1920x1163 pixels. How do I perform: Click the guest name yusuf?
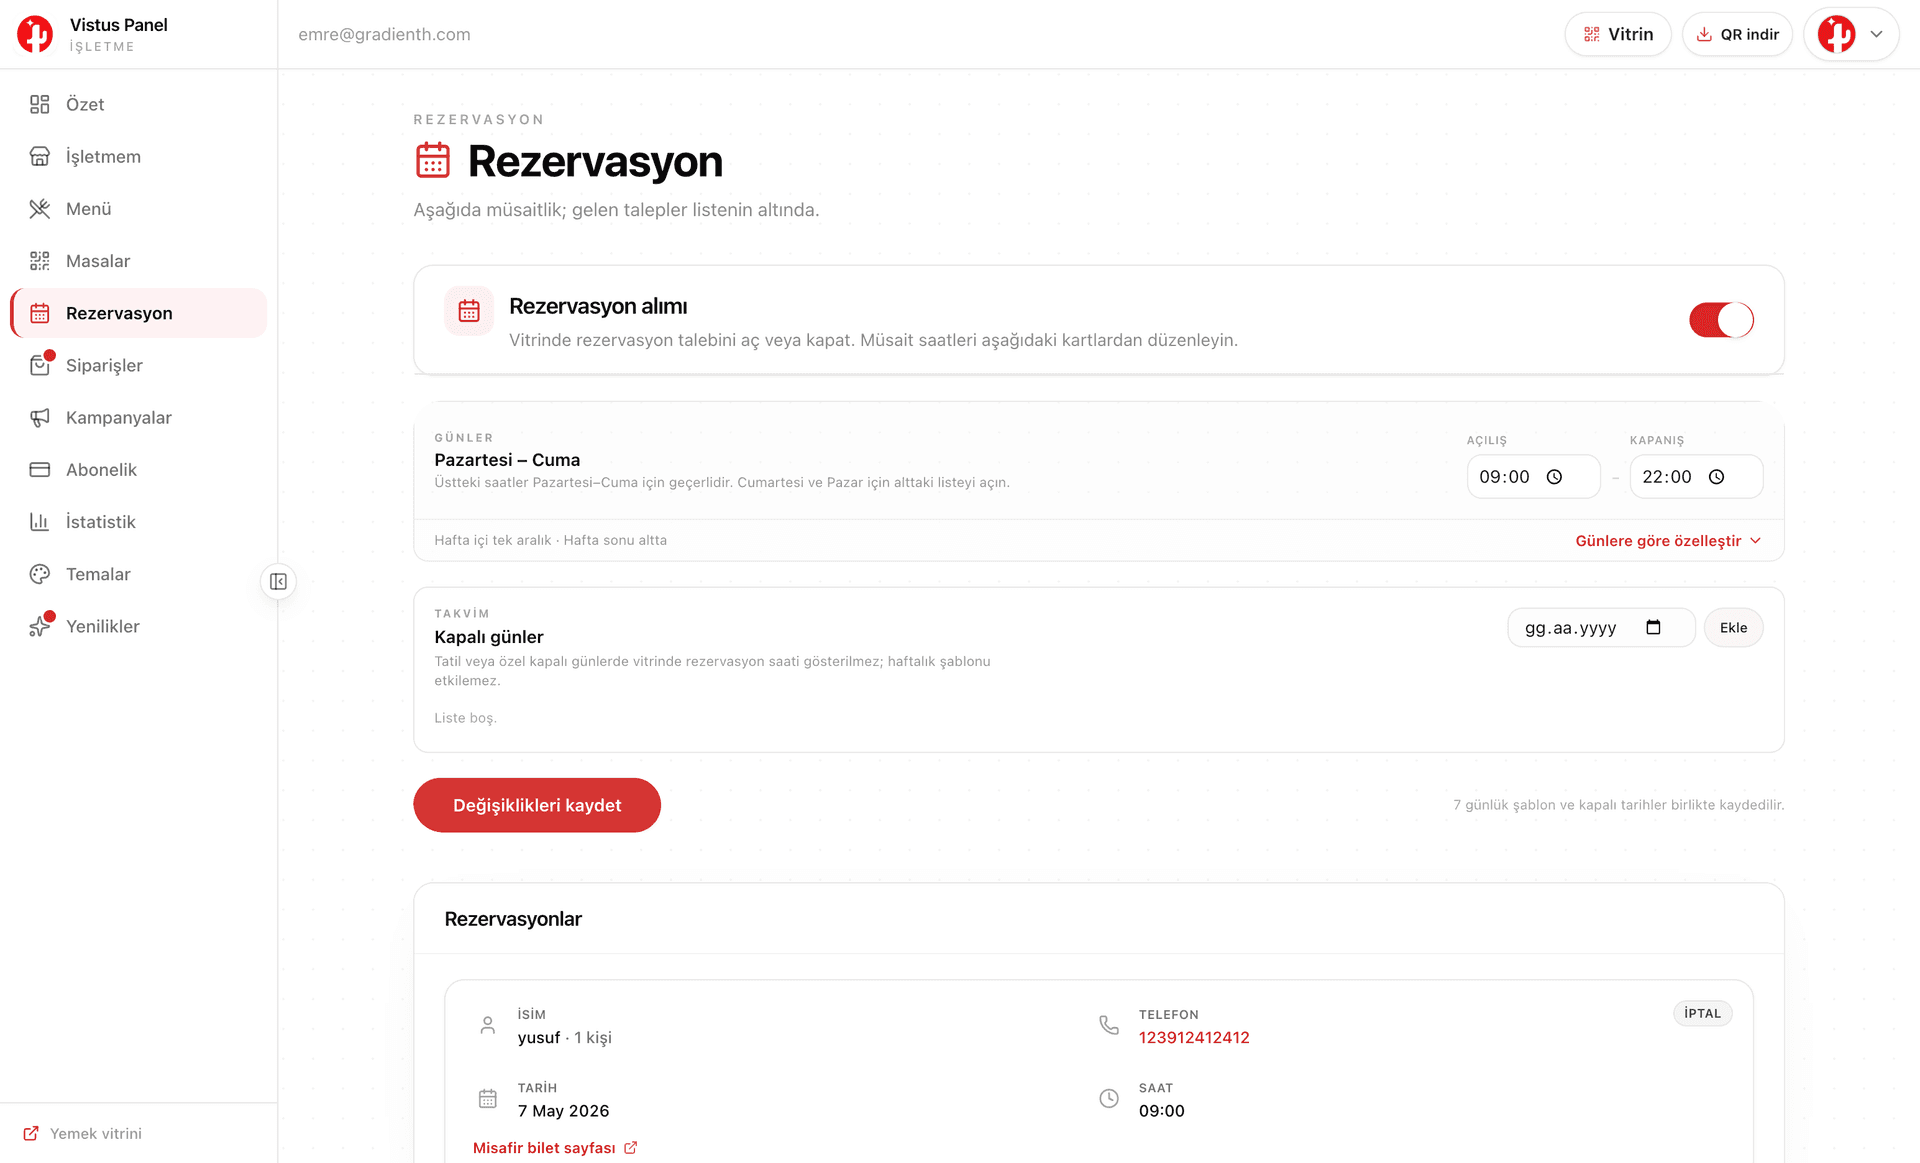point(539,1038)
